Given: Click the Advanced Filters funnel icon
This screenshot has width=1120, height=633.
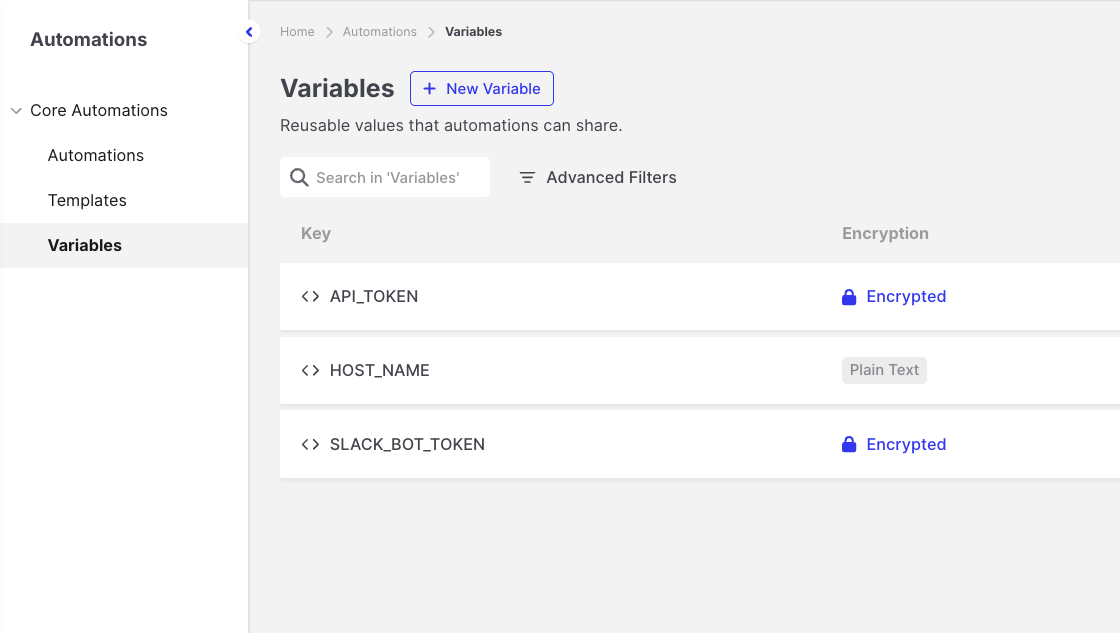Looking at the screenshot, I should click(x=527, y=177).
